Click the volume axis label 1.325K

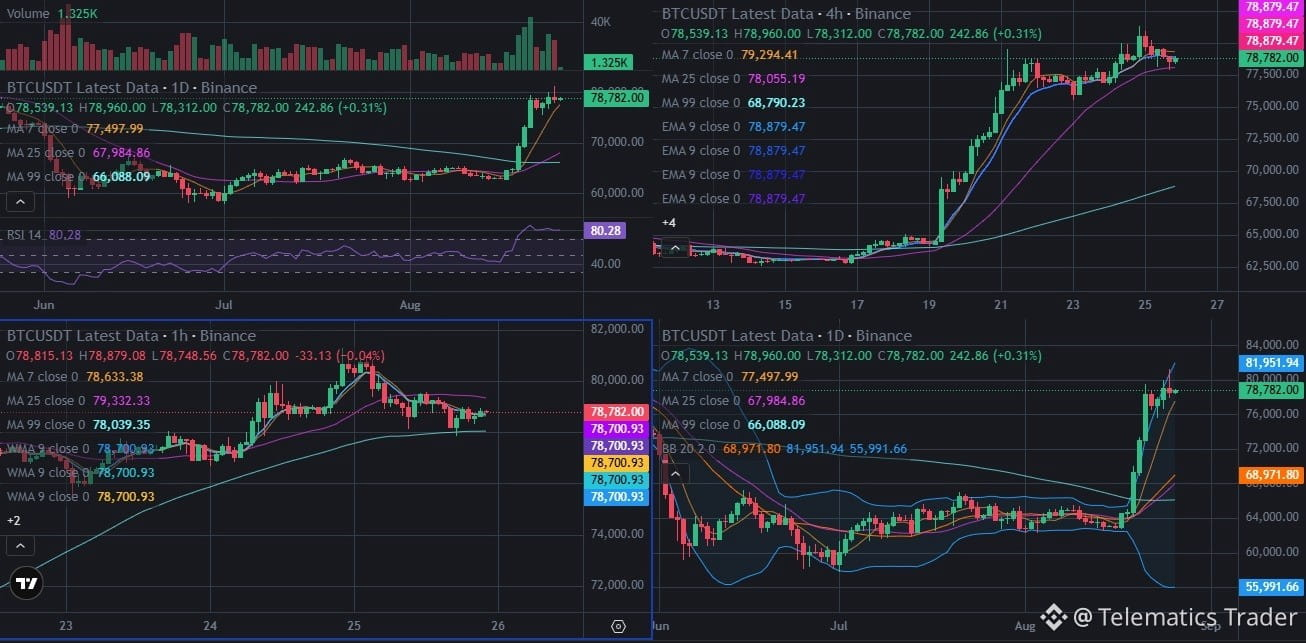click(609, 62)
